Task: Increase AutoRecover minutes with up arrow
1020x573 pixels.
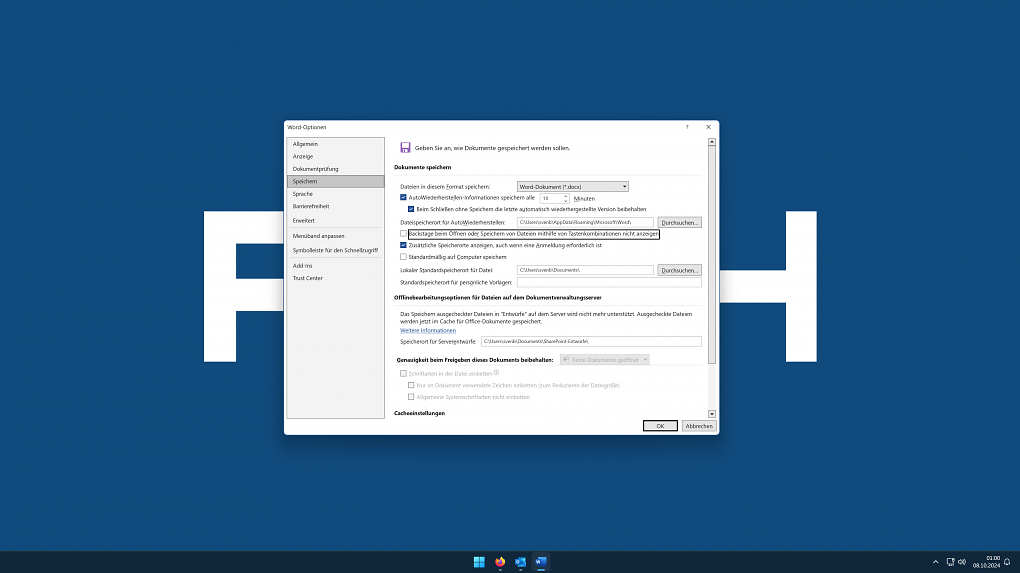Action: pos(565,196)
